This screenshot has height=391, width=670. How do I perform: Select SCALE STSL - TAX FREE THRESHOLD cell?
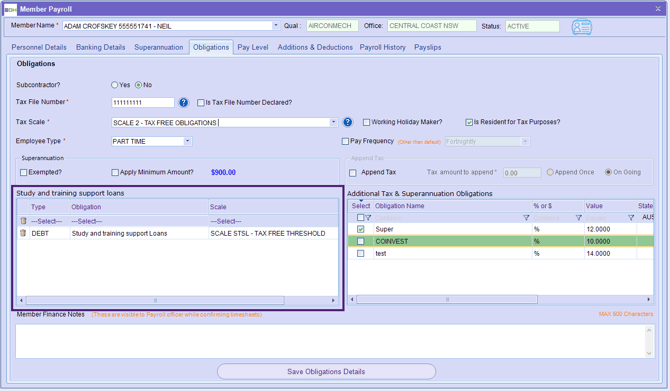(273, 233)
